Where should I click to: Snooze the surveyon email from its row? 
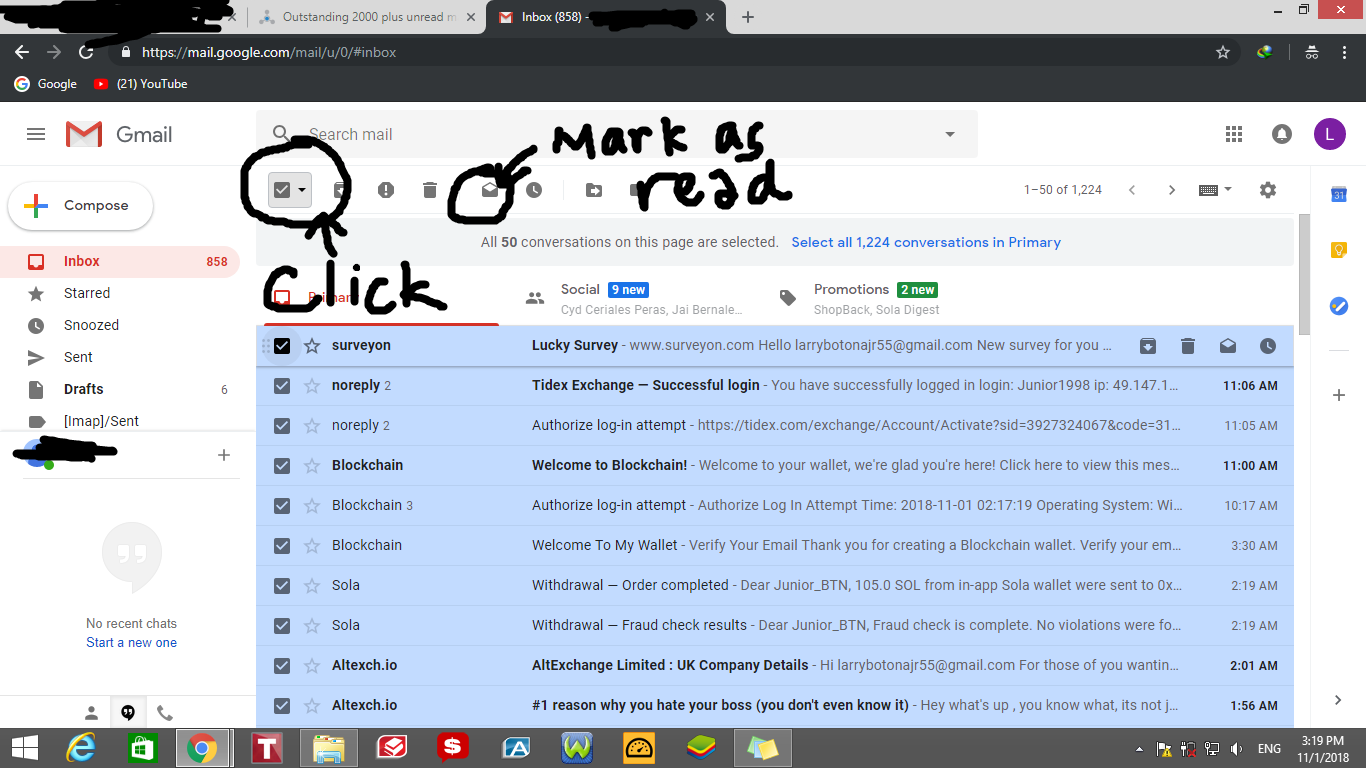1268,346
